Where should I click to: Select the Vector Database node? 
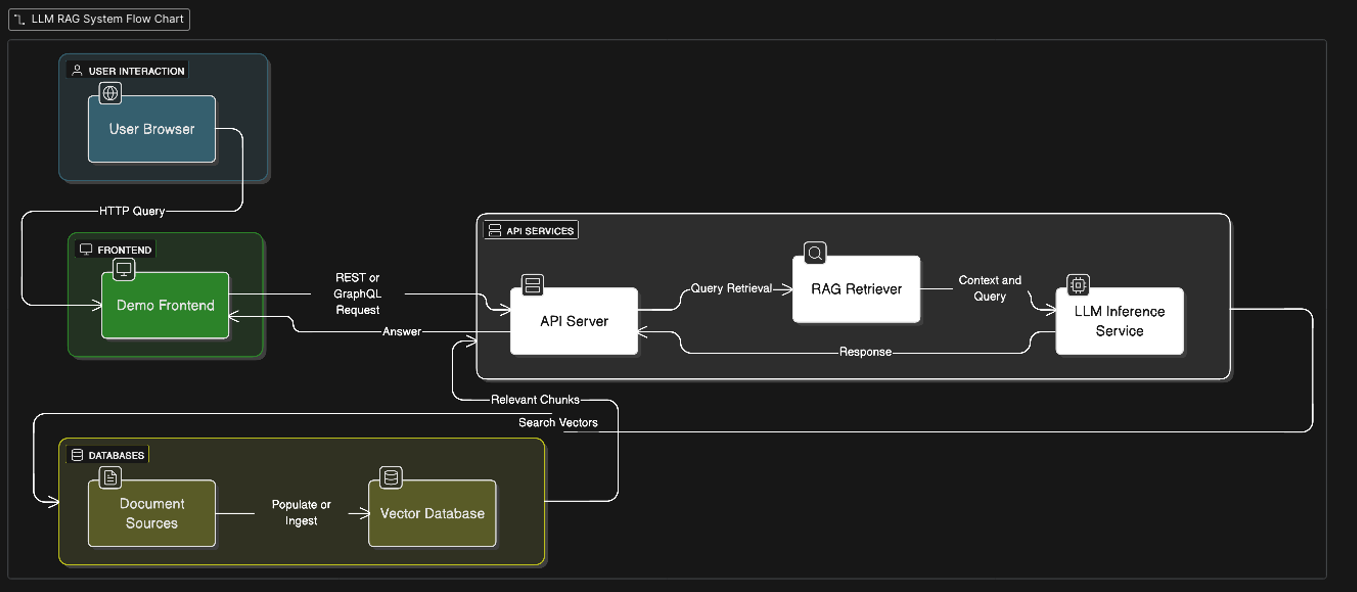pos(432,513)
